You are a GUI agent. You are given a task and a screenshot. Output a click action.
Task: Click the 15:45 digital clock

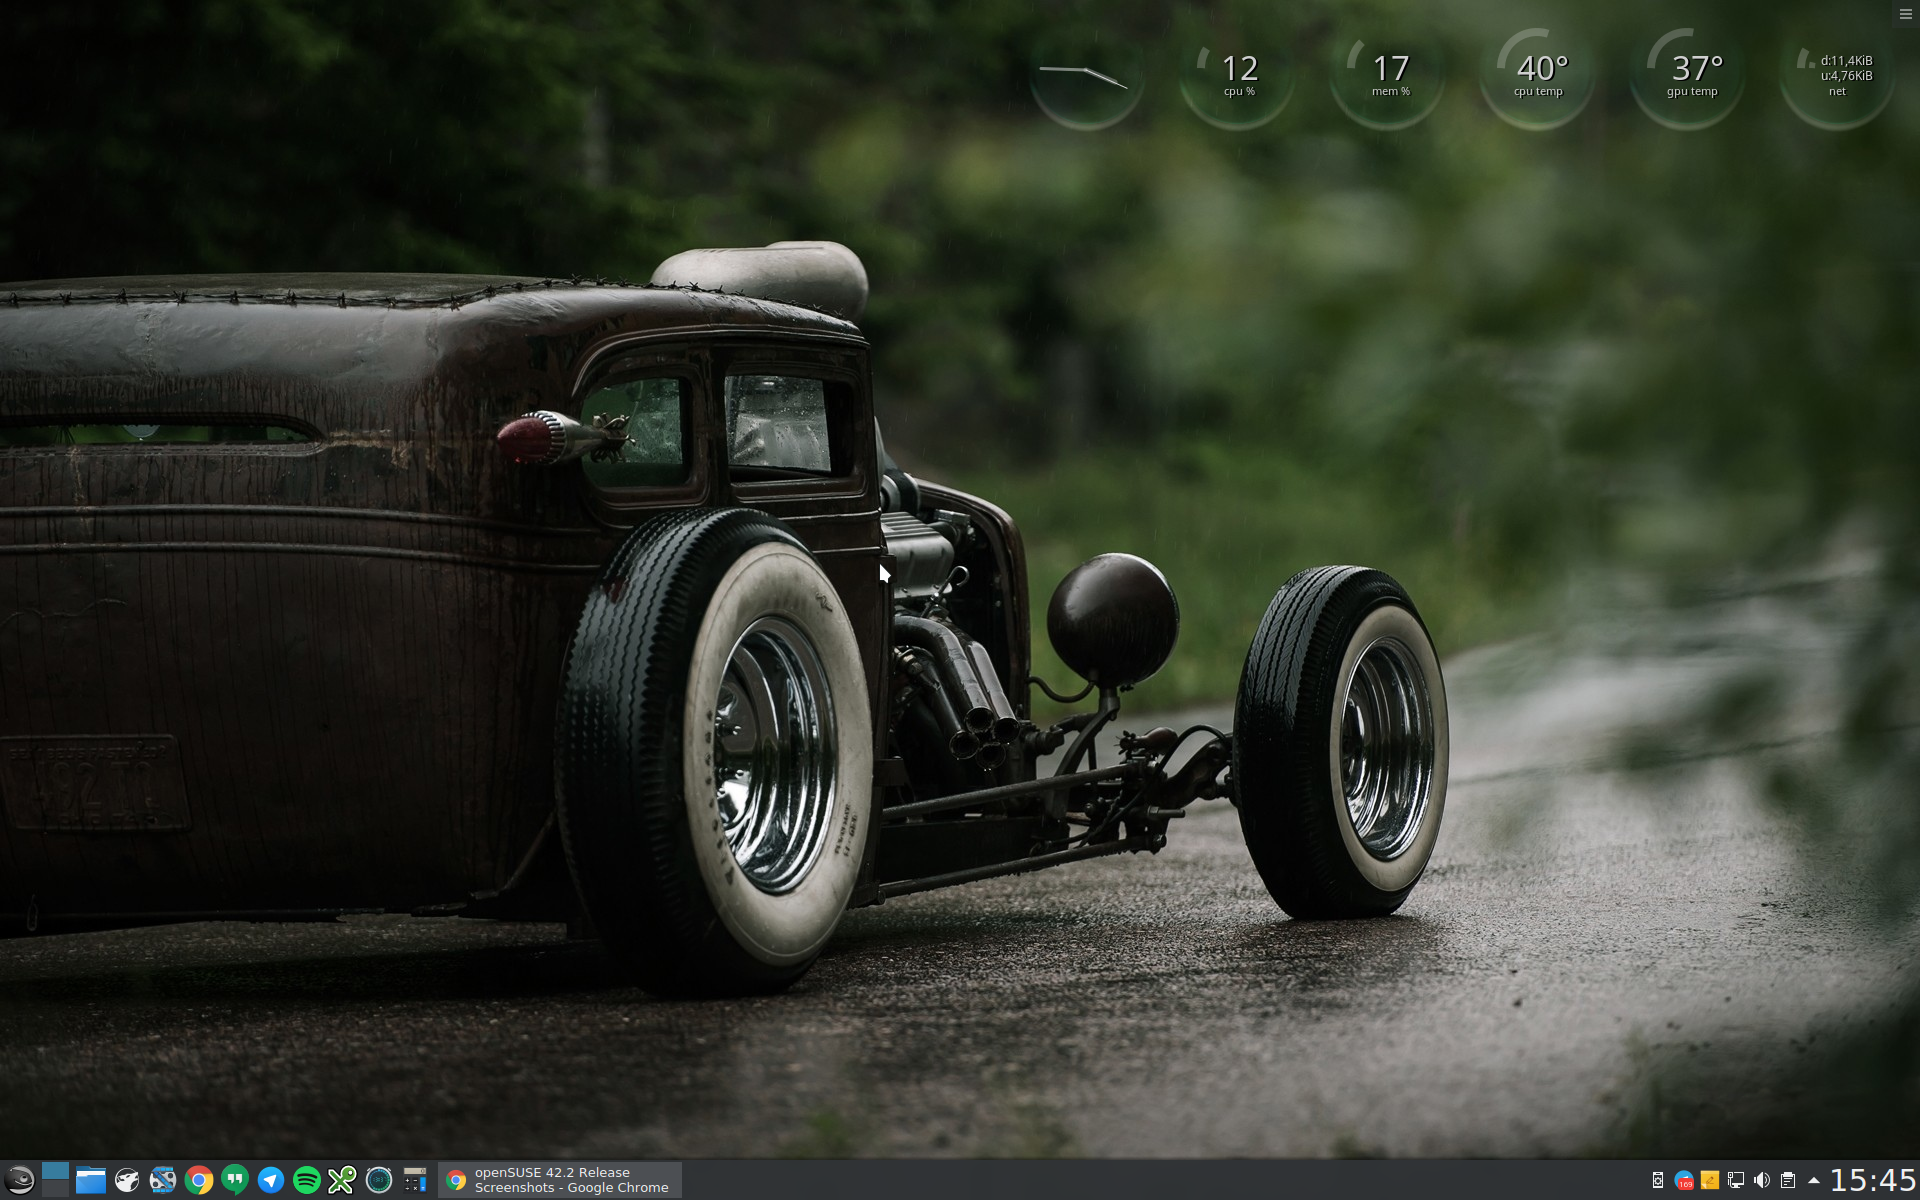click(x=1872, y=1180)
